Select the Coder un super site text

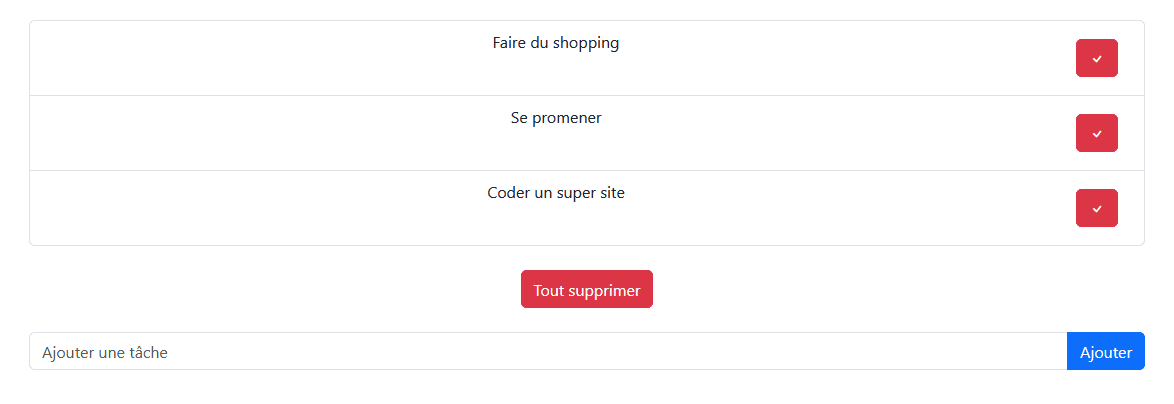[556, 193]
